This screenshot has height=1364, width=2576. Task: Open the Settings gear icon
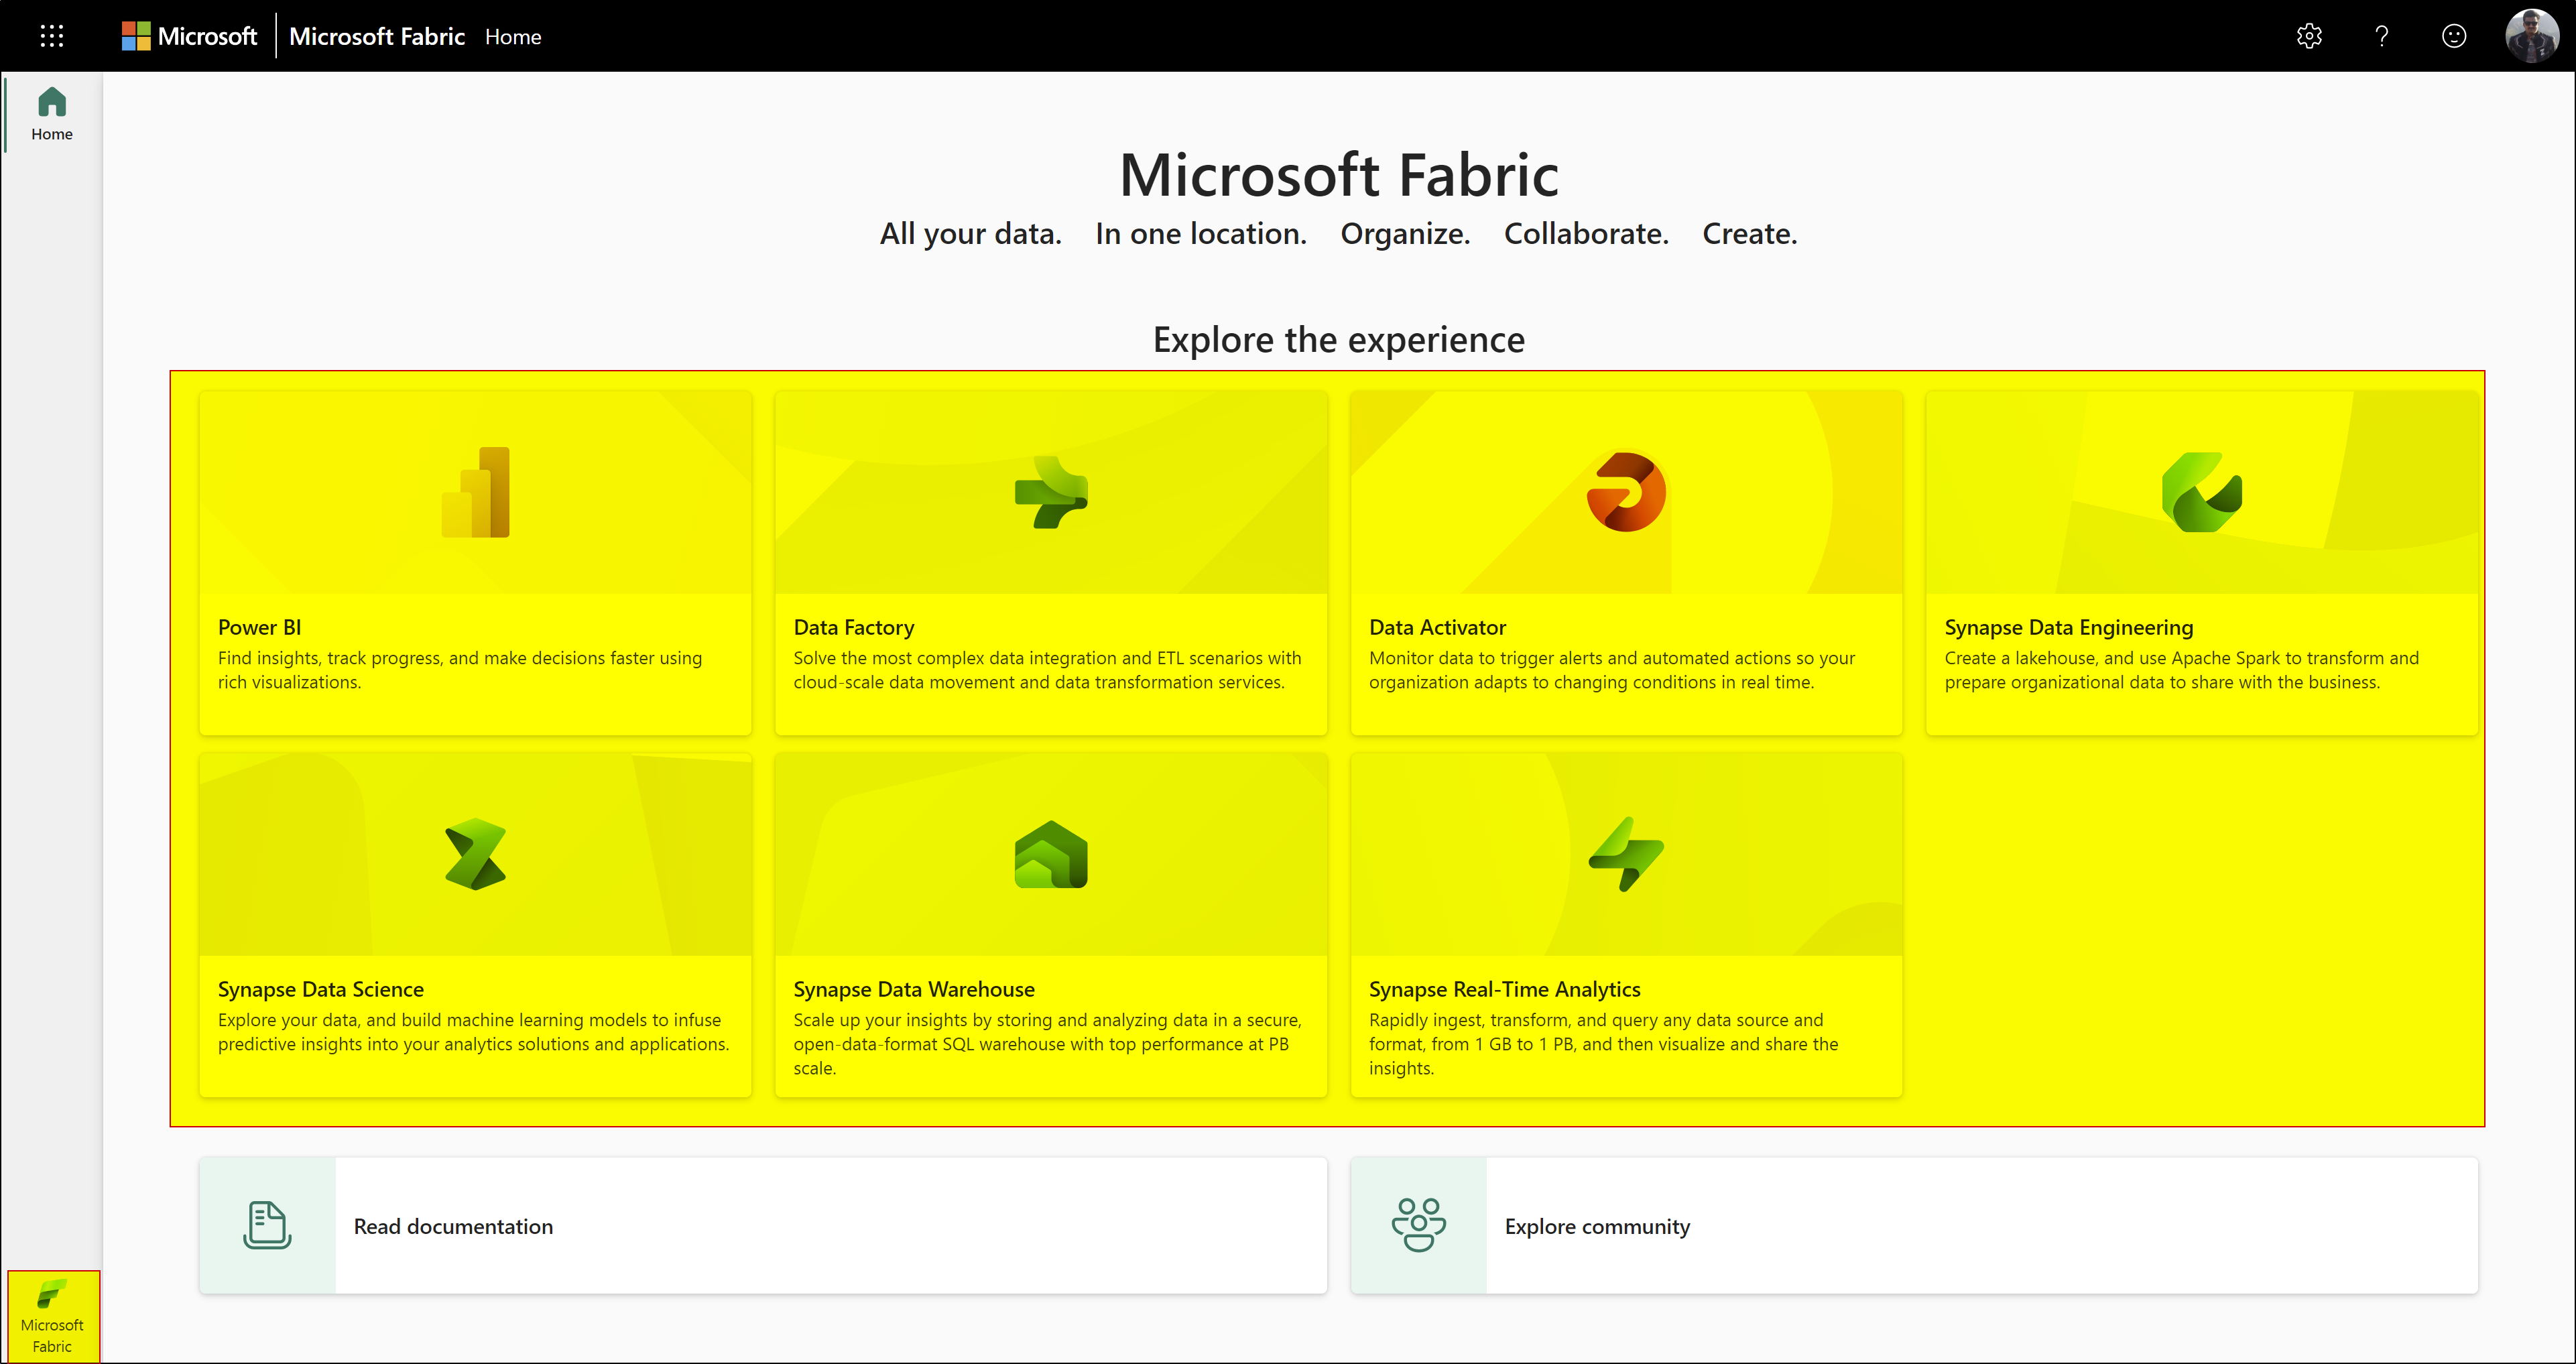coord(2309,36)
